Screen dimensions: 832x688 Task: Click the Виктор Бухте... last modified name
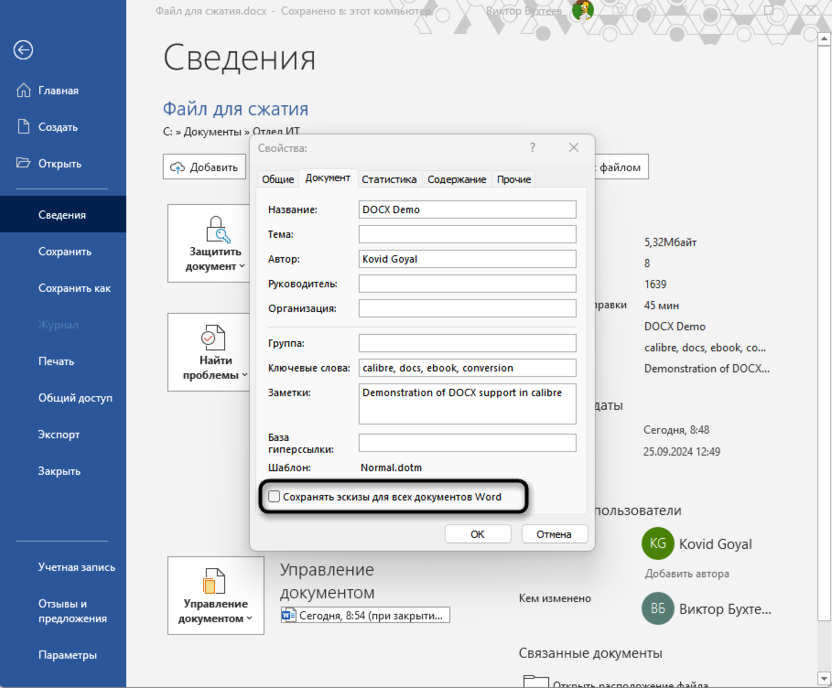[725, 609]
